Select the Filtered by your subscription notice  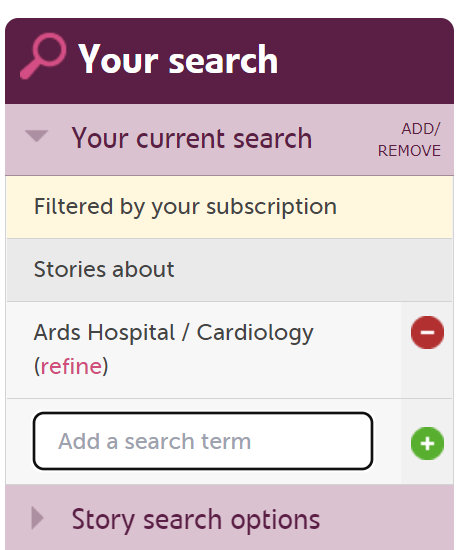pyautogui.click(x=229, y=207)
